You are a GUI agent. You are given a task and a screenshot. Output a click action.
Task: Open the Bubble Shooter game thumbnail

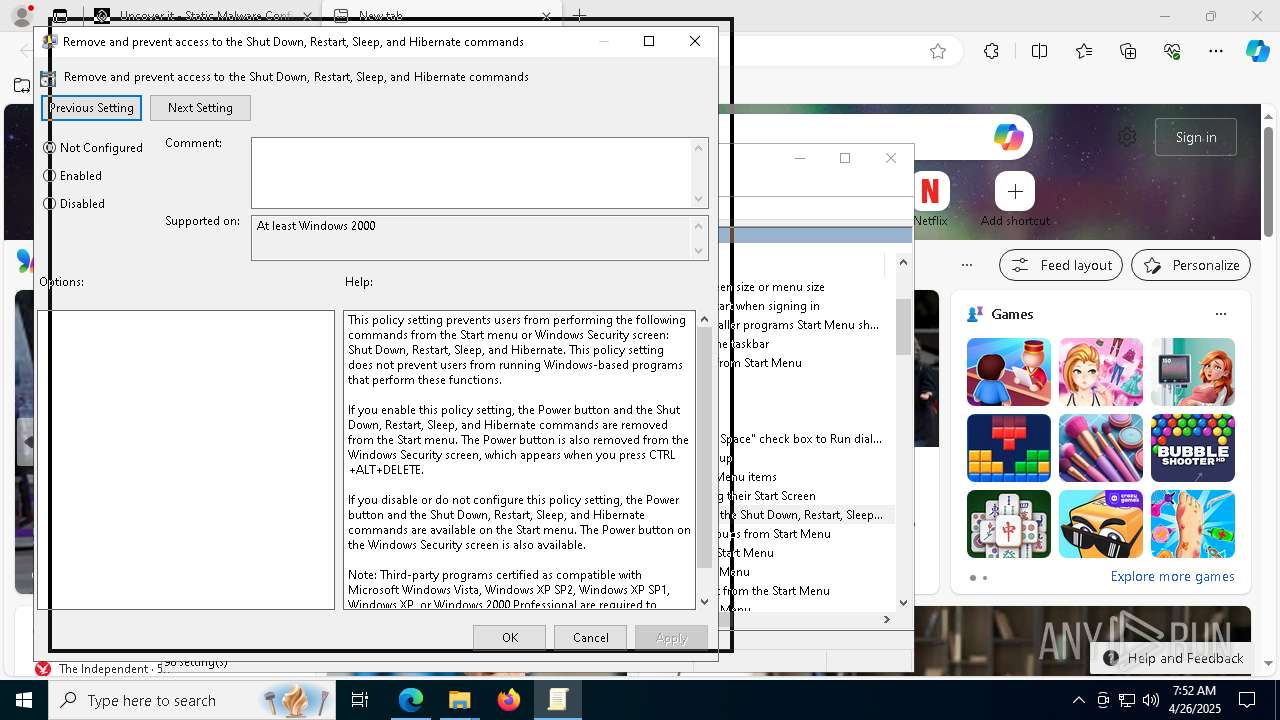click(x=1193, y=448)
